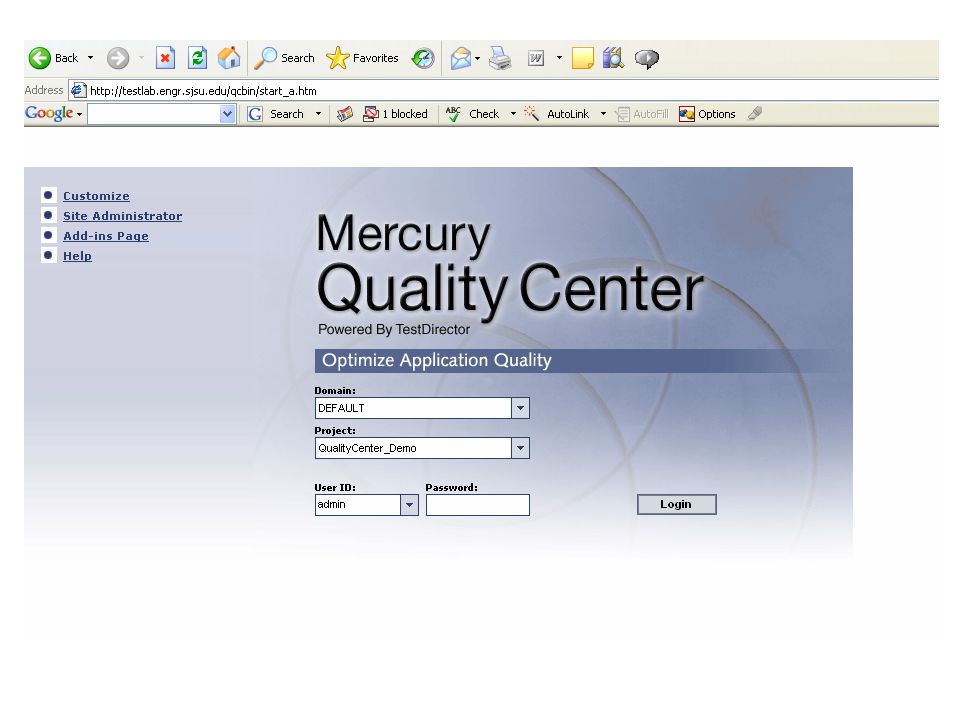Click the greyed AutoFill button

pyautogui.click(x=642, y=114)
